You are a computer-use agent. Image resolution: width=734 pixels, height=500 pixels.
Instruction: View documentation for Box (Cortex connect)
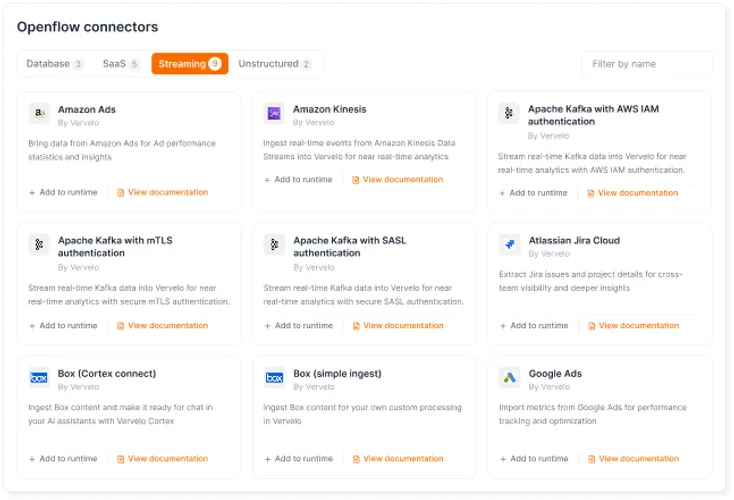(162, 459)
